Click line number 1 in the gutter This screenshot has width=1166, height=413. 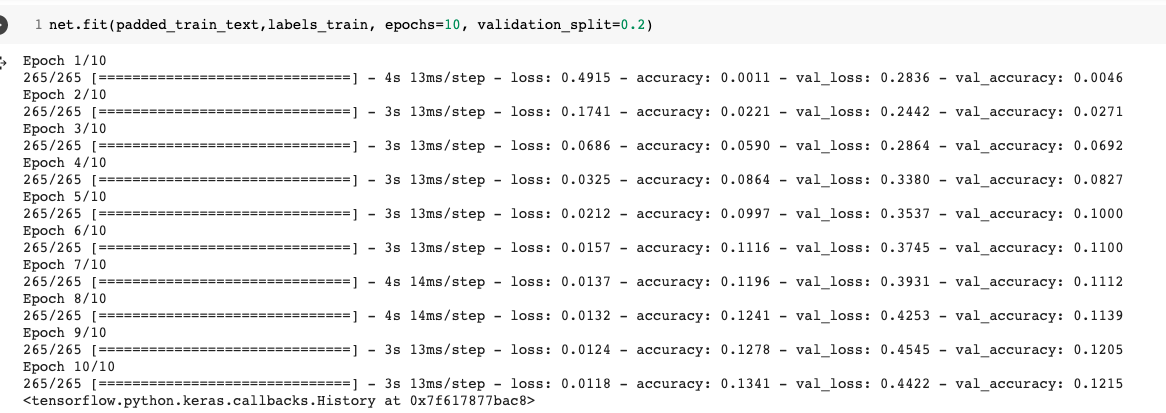(x=37, y=24)
